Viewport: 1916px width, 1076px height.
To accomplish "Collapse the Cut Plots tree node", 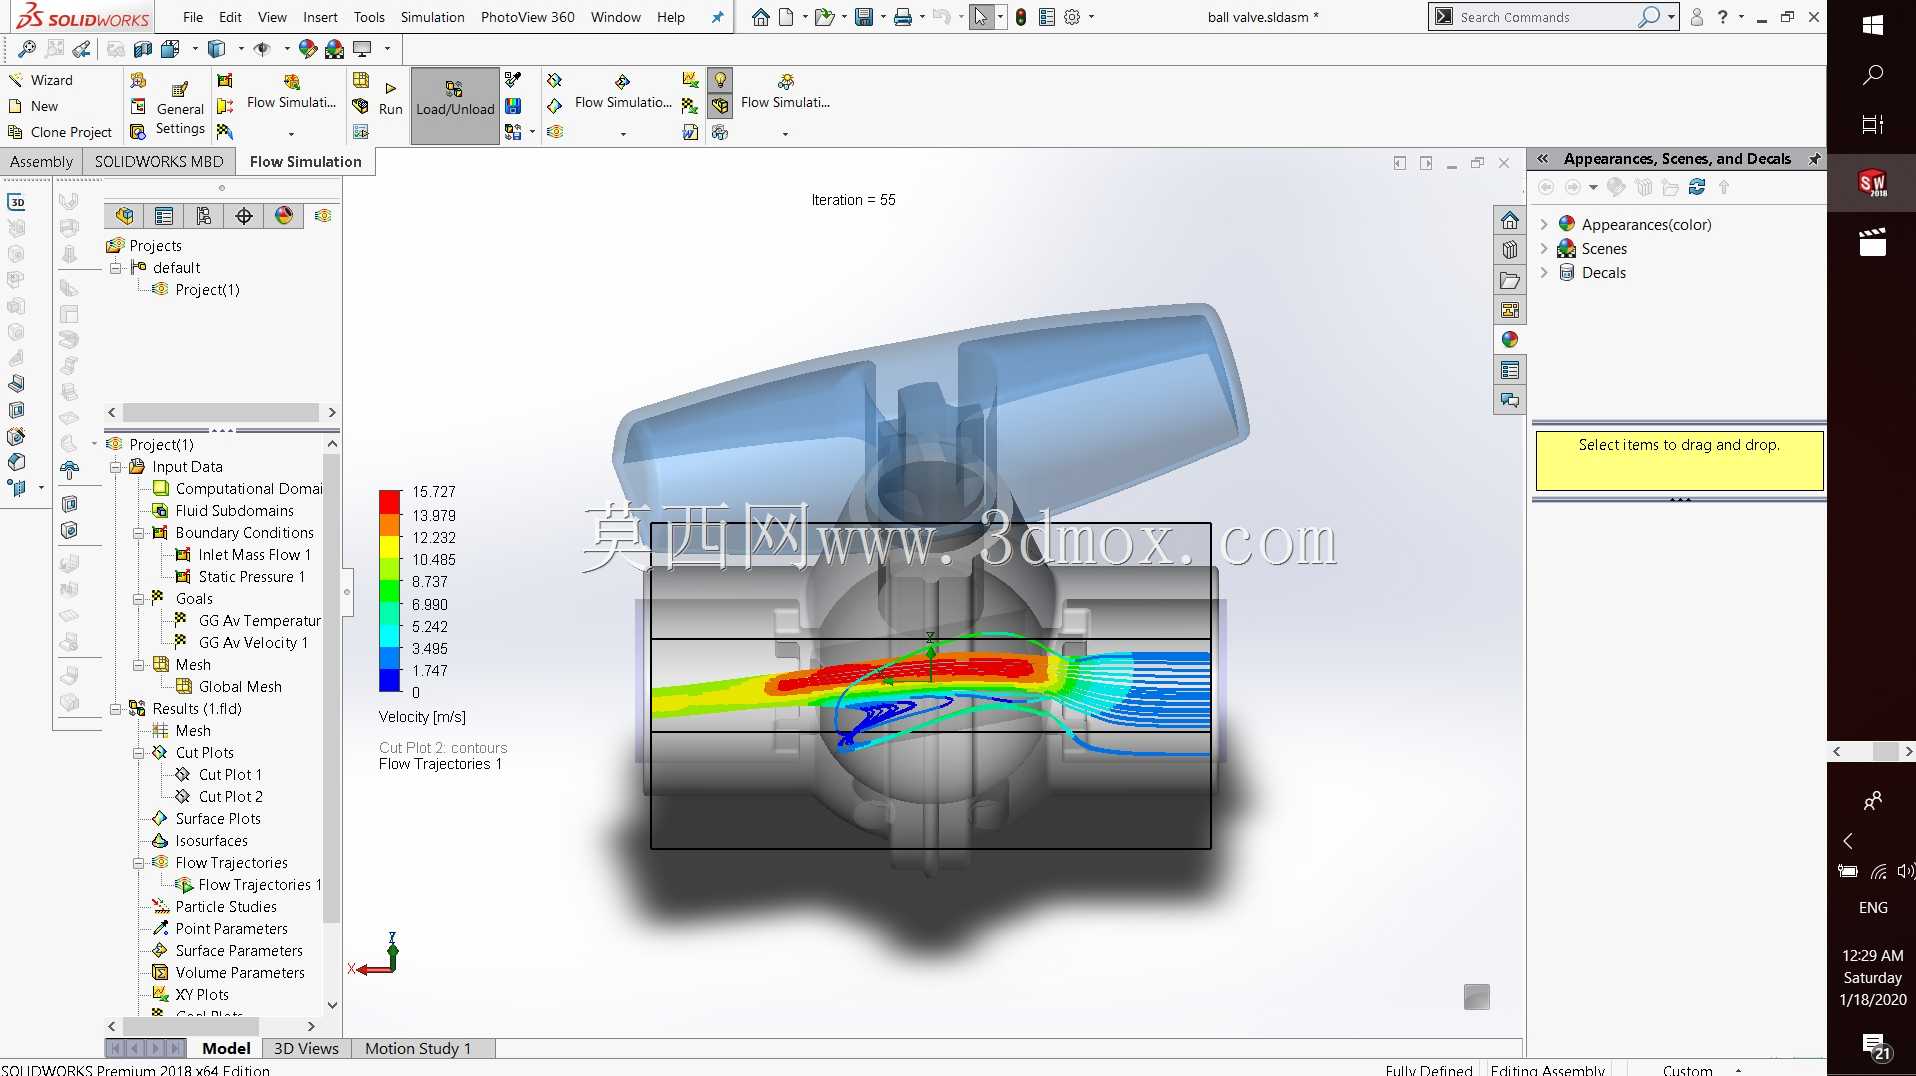I will [x=139, y=753].
